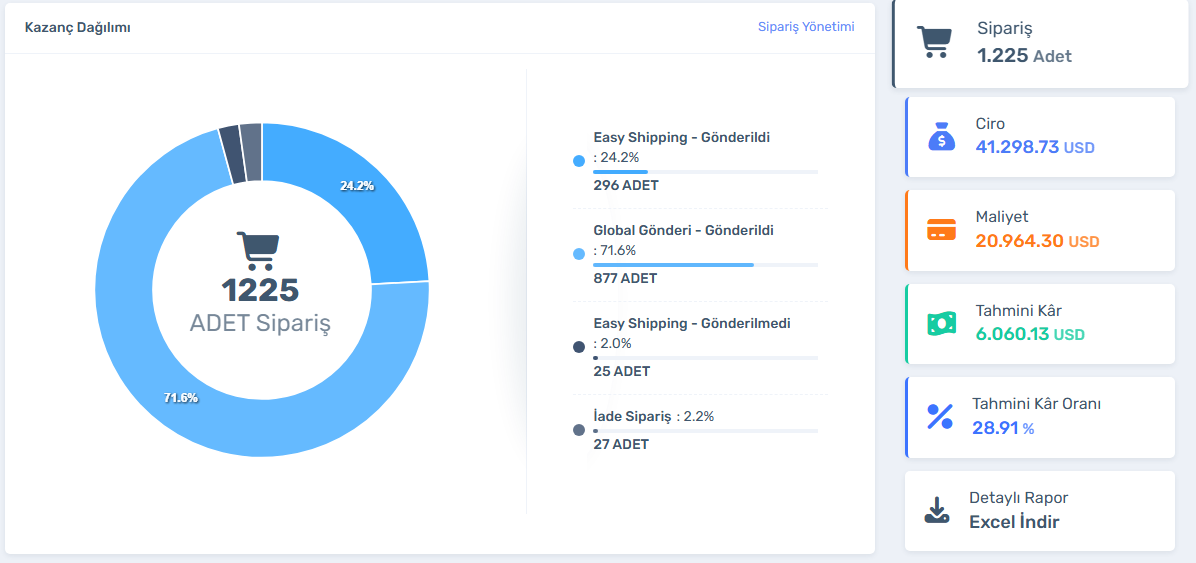Select the Sipariş 1.225 Adet tab card
Screen dimensions: 1196x563
1040,45
